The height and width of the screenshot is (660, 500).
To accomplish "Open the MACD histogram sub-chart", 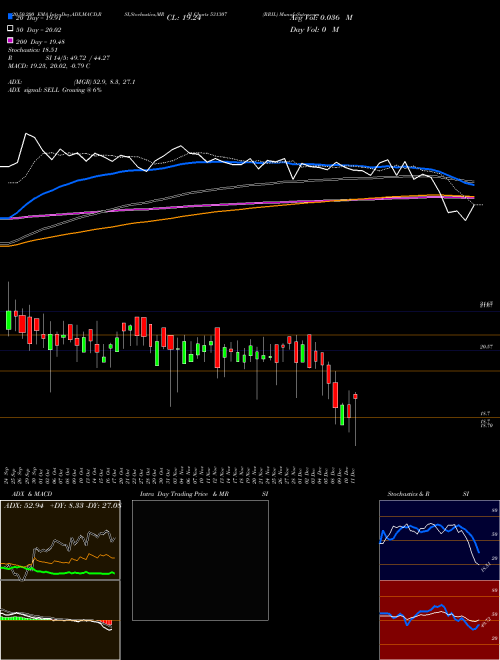I will coord(60,620).
